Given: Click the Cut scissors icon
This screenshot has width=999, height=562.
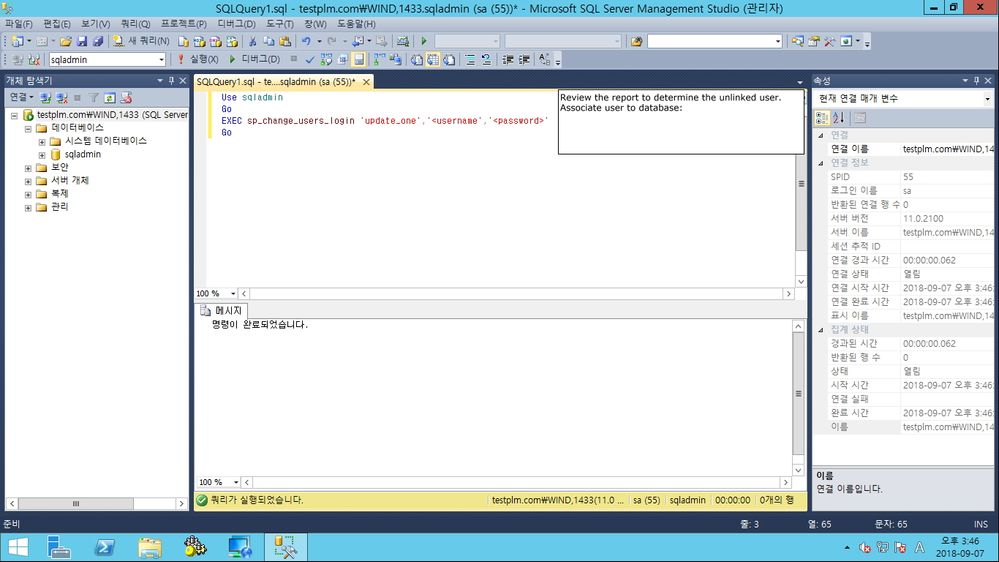Looking at the screenshot, I should (x=252, y=41).
